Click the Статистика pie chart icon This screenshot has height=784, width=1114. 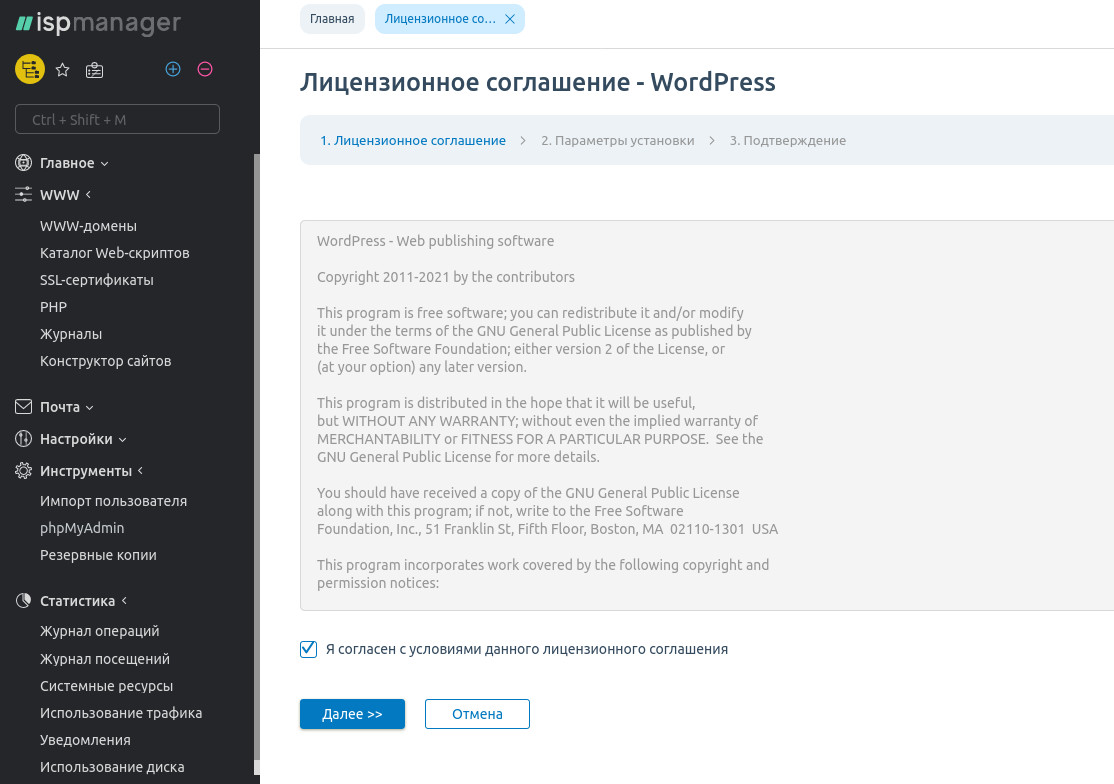pyautogui.click(x=24, y=601)
